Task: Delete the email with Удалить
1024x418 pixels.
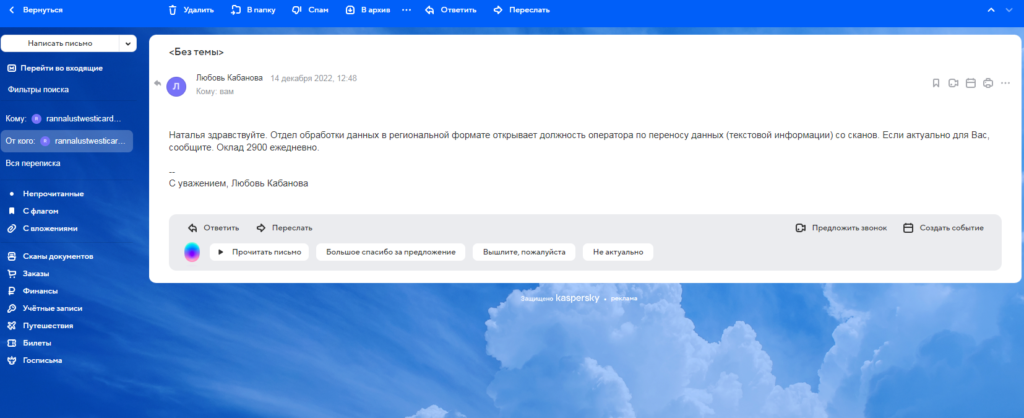Action: click(191, 10)
